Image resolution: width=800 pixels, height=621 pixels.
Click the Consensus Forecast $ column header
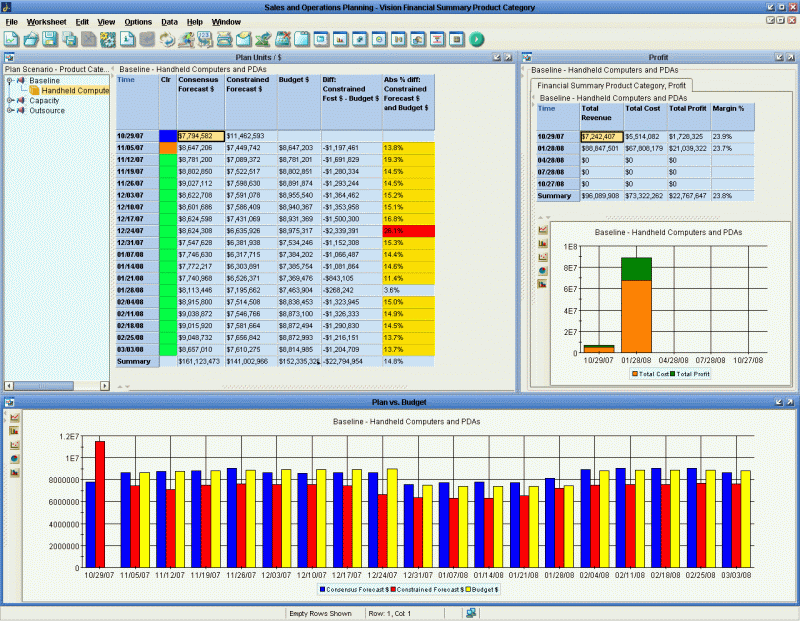[x=201, y=102]
